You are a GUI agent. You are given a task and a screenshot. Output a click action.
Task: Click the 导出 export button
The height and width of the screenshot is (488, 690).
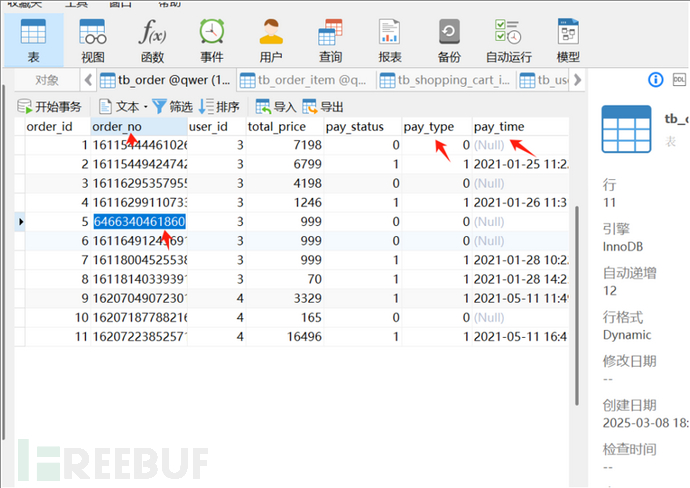(323, 106)
